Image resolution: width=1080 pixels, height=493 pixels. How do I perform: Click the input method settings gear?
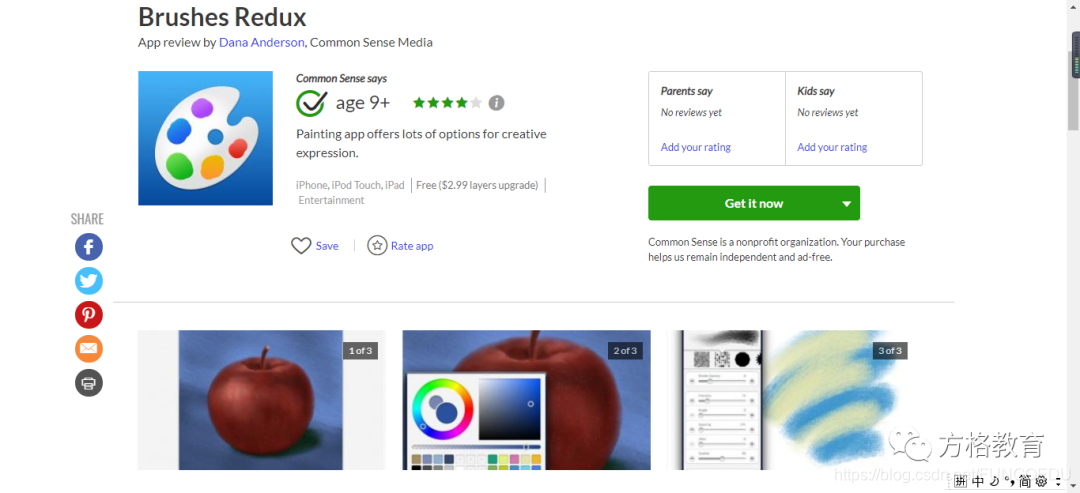1042,481
